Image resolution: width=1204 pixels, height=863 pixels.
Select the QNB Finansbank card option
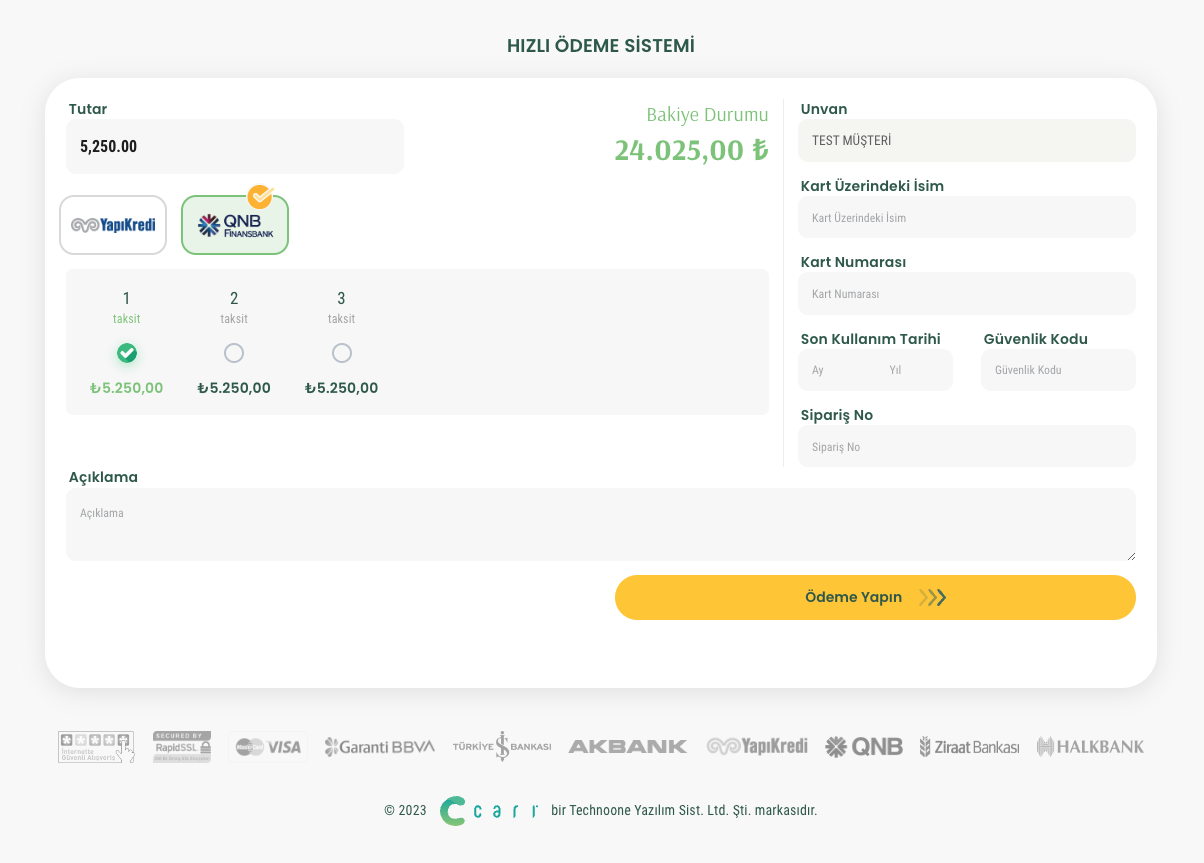tap(235, 225)
